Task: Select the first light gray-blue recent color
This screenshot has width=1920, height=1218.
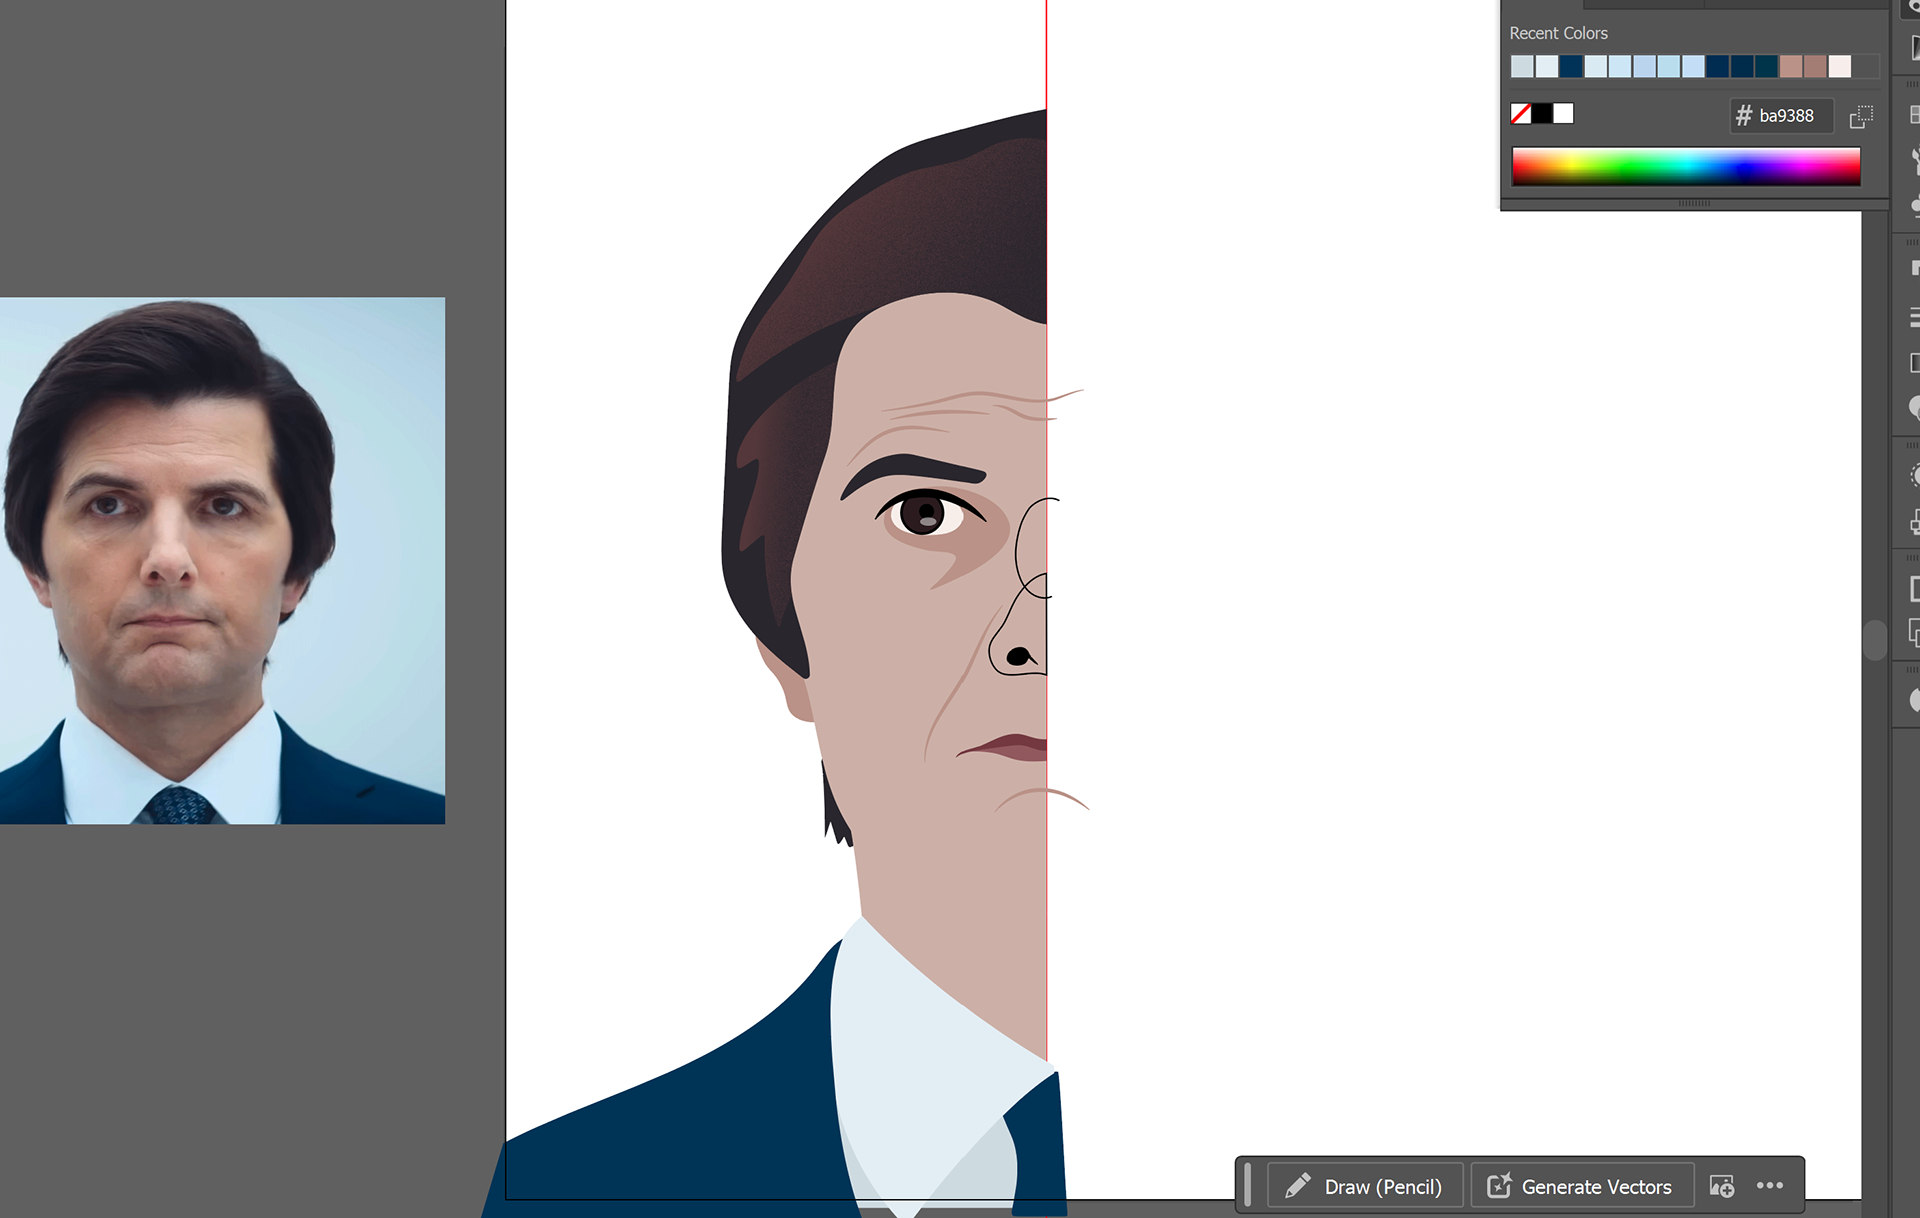Action: pos(1522,67)
